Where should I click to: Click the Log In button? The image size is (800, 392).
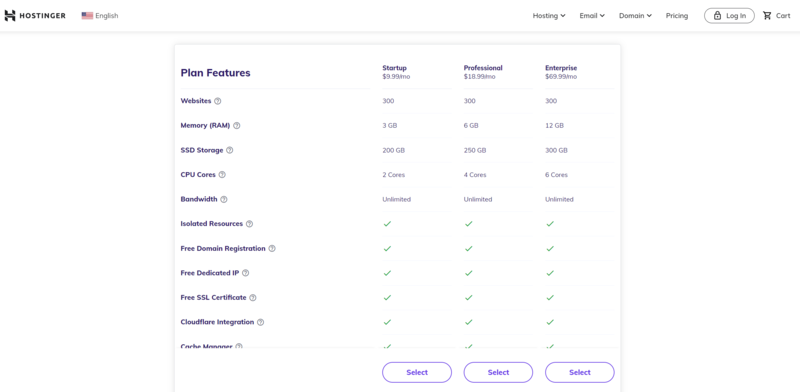[729, 16]
